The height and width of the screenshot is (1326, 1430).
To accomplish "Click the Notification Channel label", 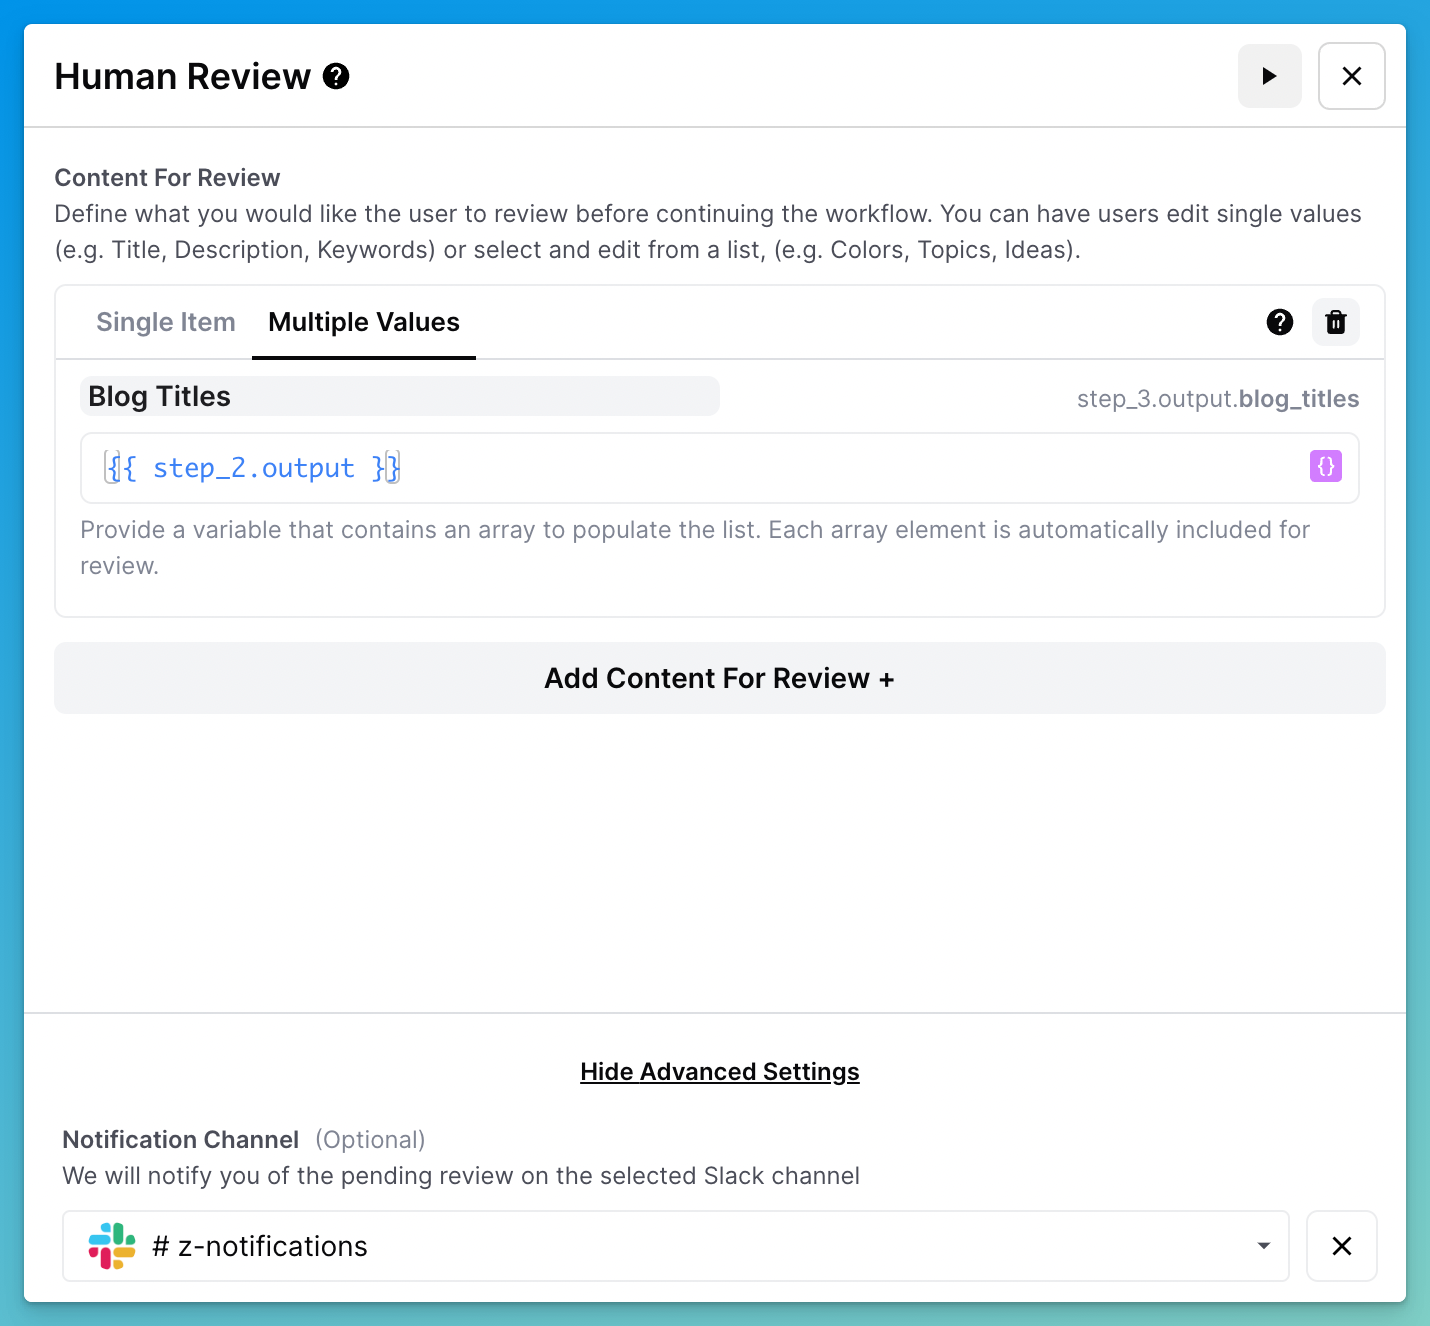I will pyautogui.click(x=181, y=1140).
